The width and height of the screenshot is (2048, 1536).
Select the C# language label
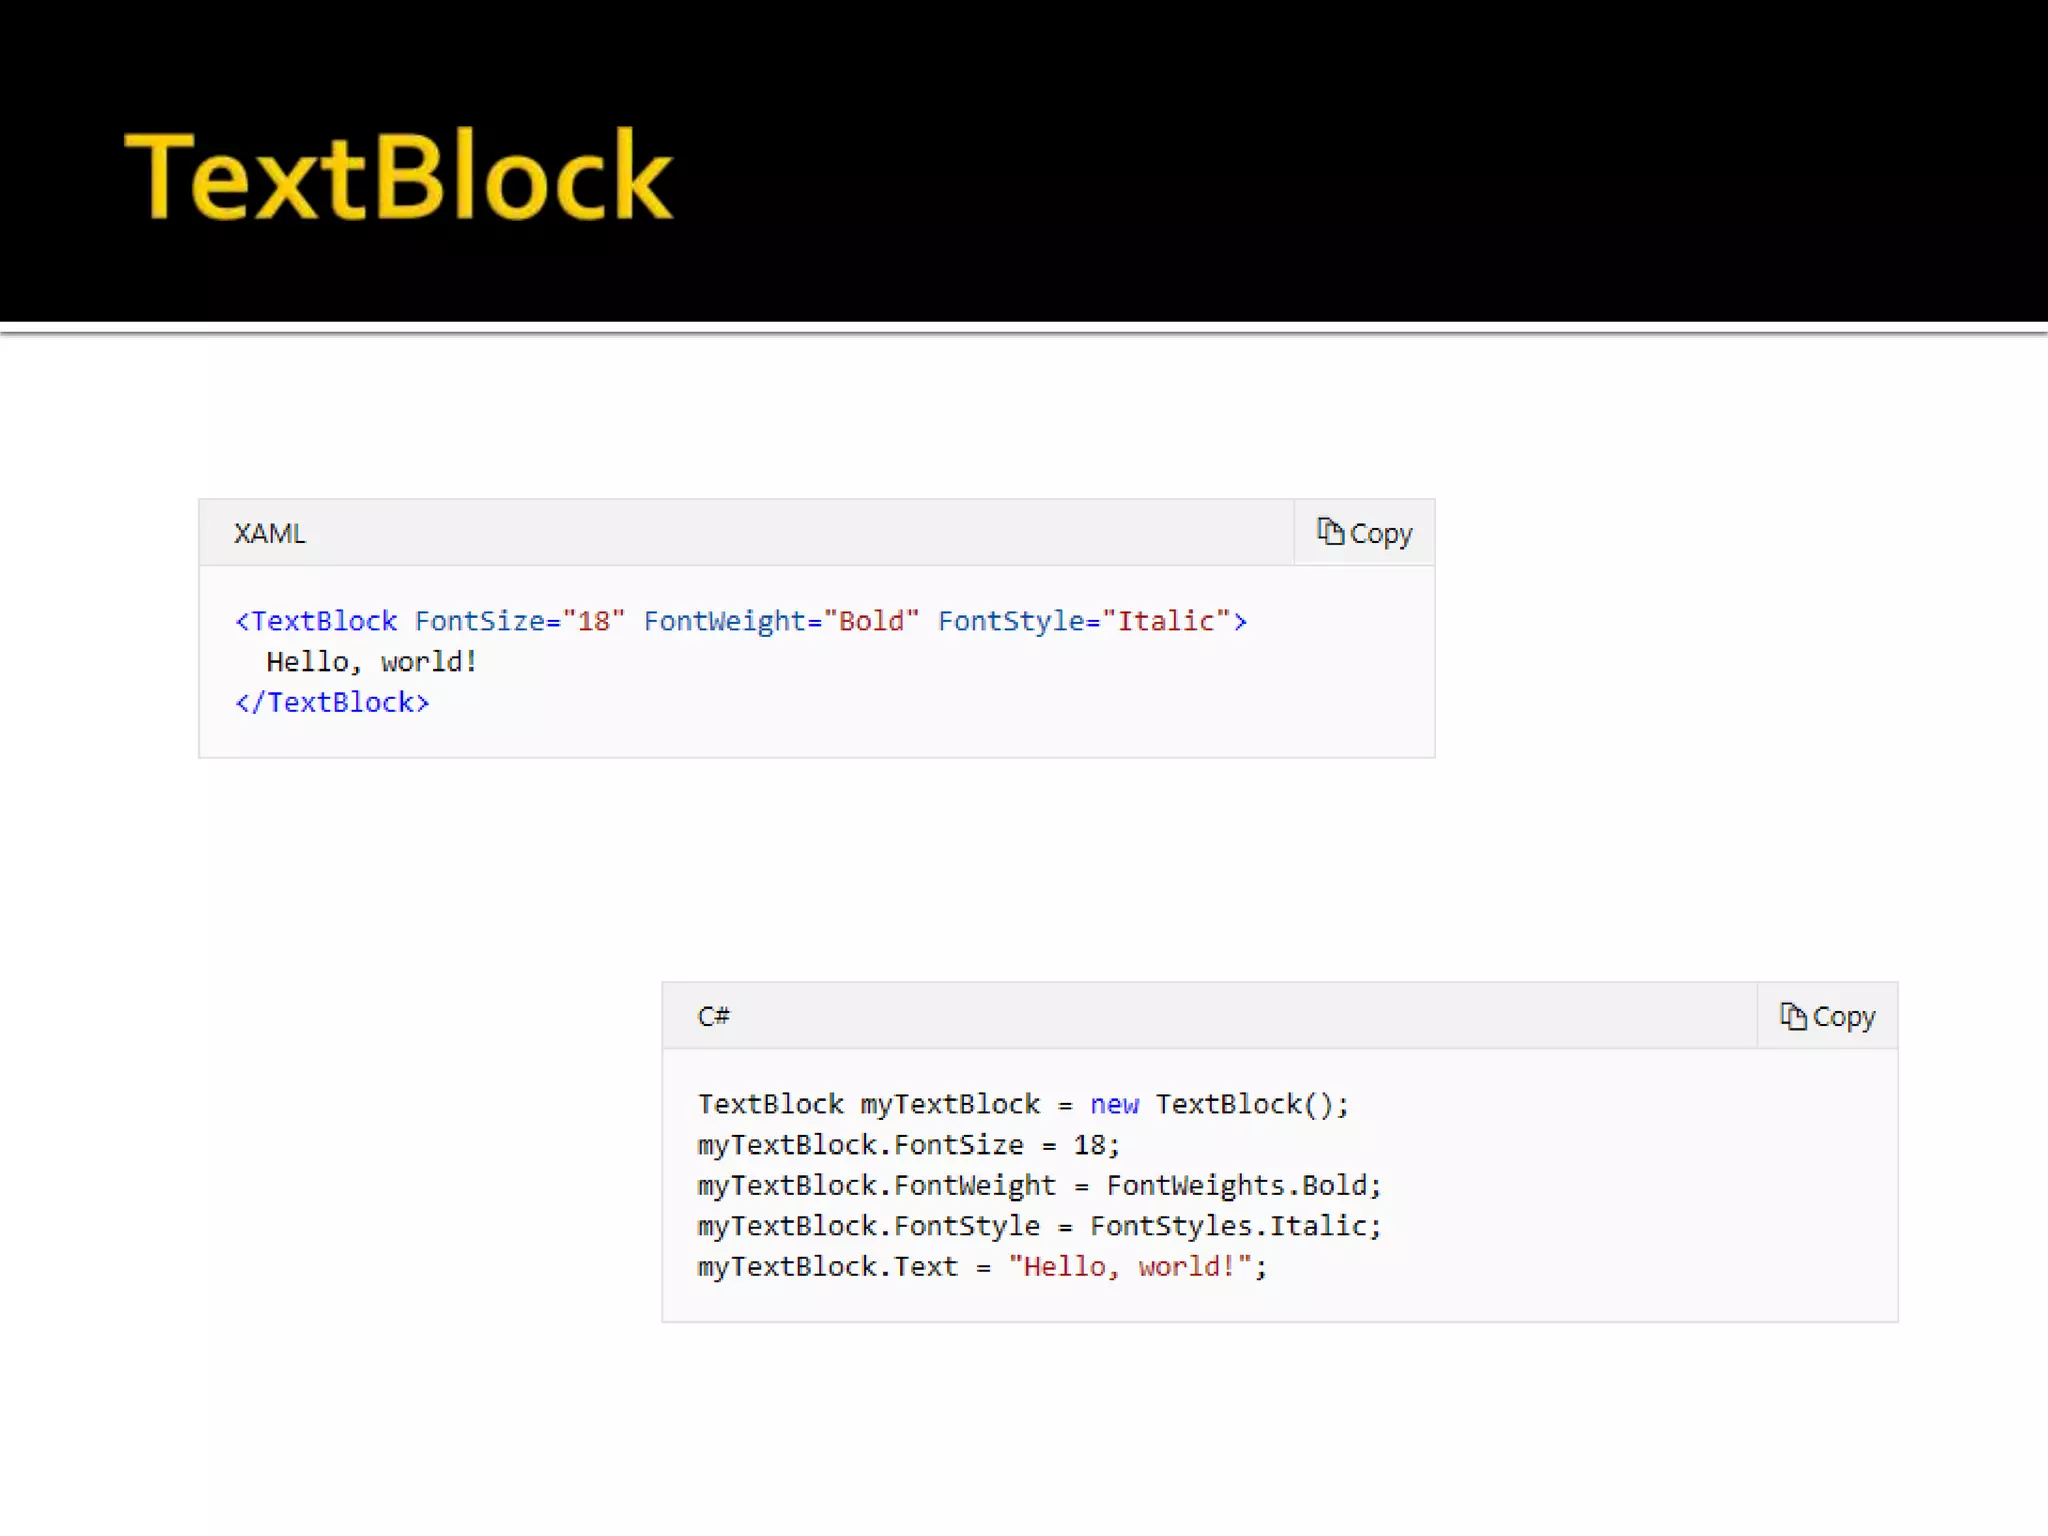click(x=713, y=1017)
